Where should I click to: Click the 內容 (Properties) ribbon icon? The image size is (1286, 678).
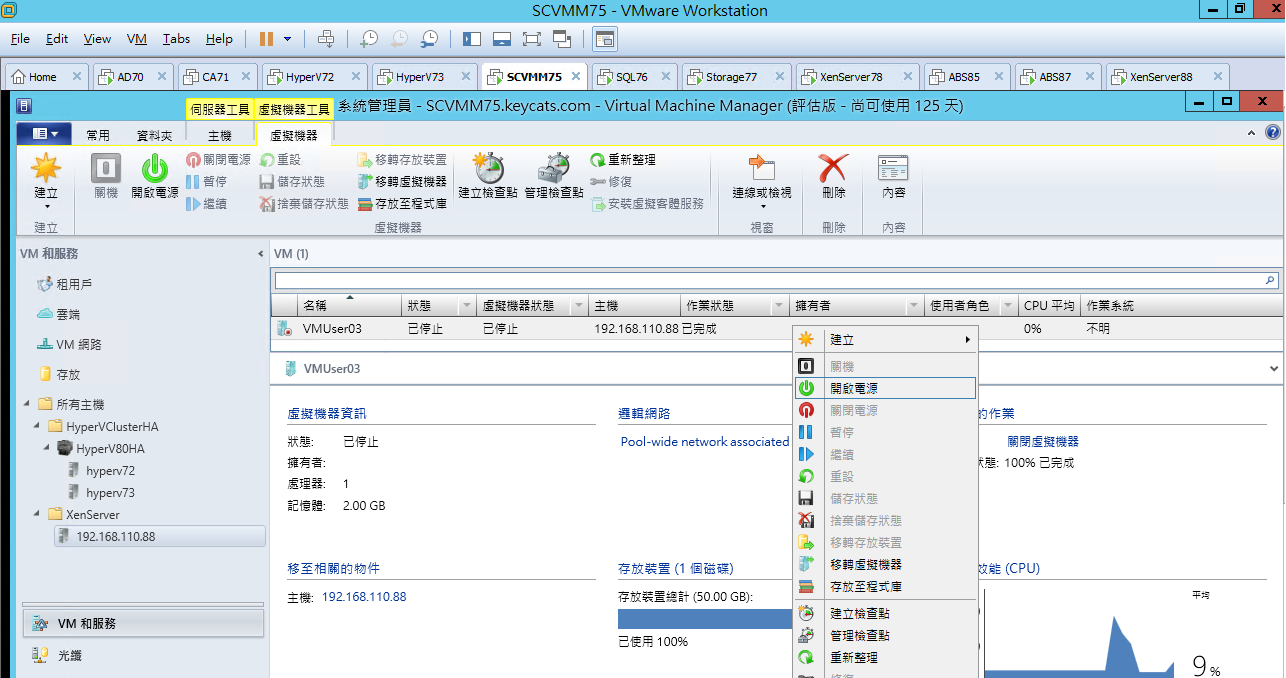[x=893, y=168]
